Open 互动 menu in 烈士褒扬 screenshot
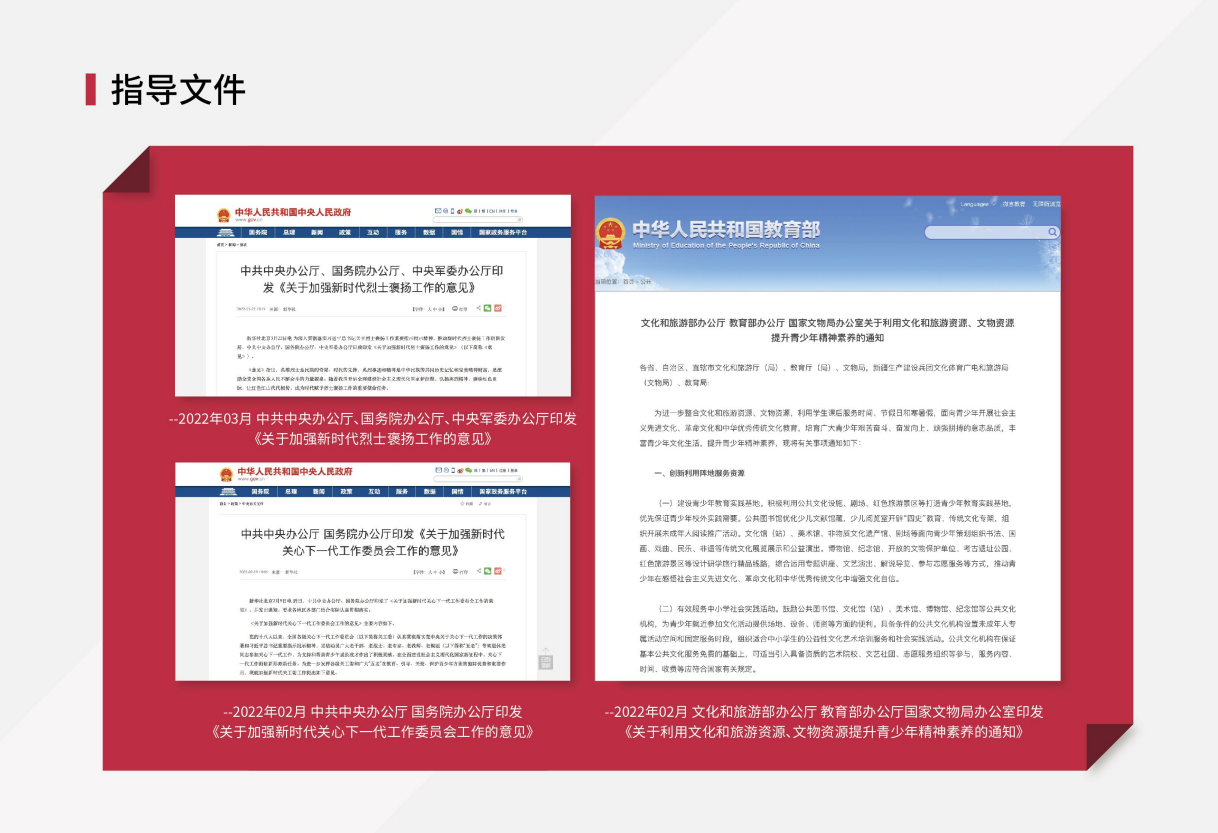Screen dimensions: 1218x833 (373, 232)
